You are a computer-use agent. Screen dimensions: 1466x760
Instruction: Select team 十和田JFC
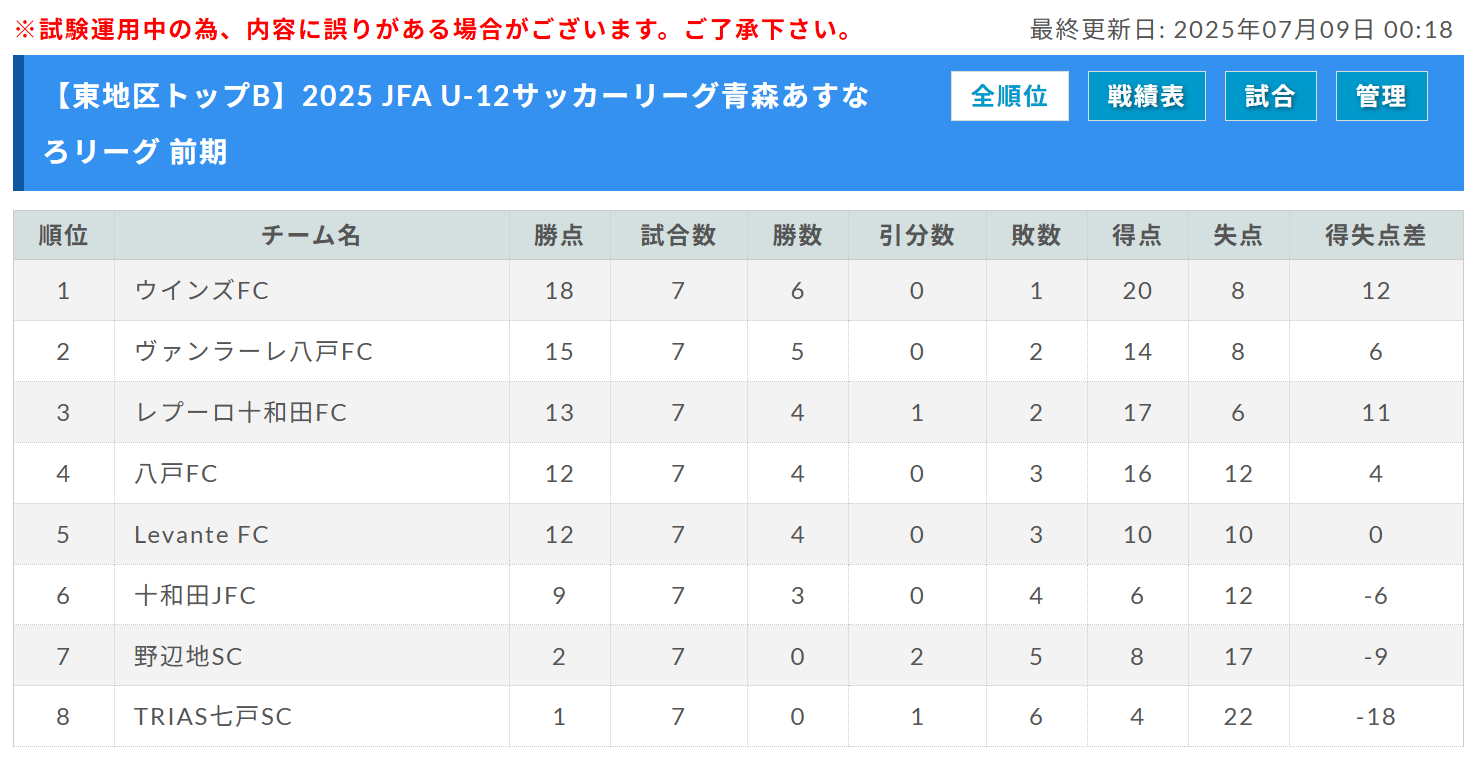click(x=195, y=596)
